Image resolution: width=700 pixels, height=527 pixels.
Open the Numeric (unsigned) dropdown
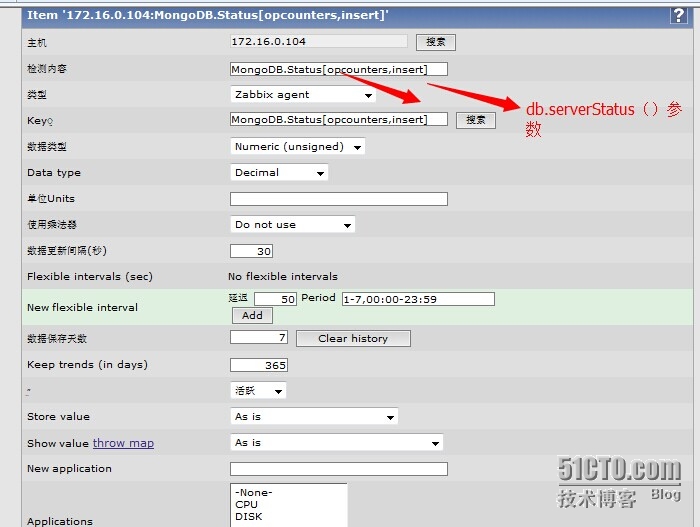click(x=298, y=146)
